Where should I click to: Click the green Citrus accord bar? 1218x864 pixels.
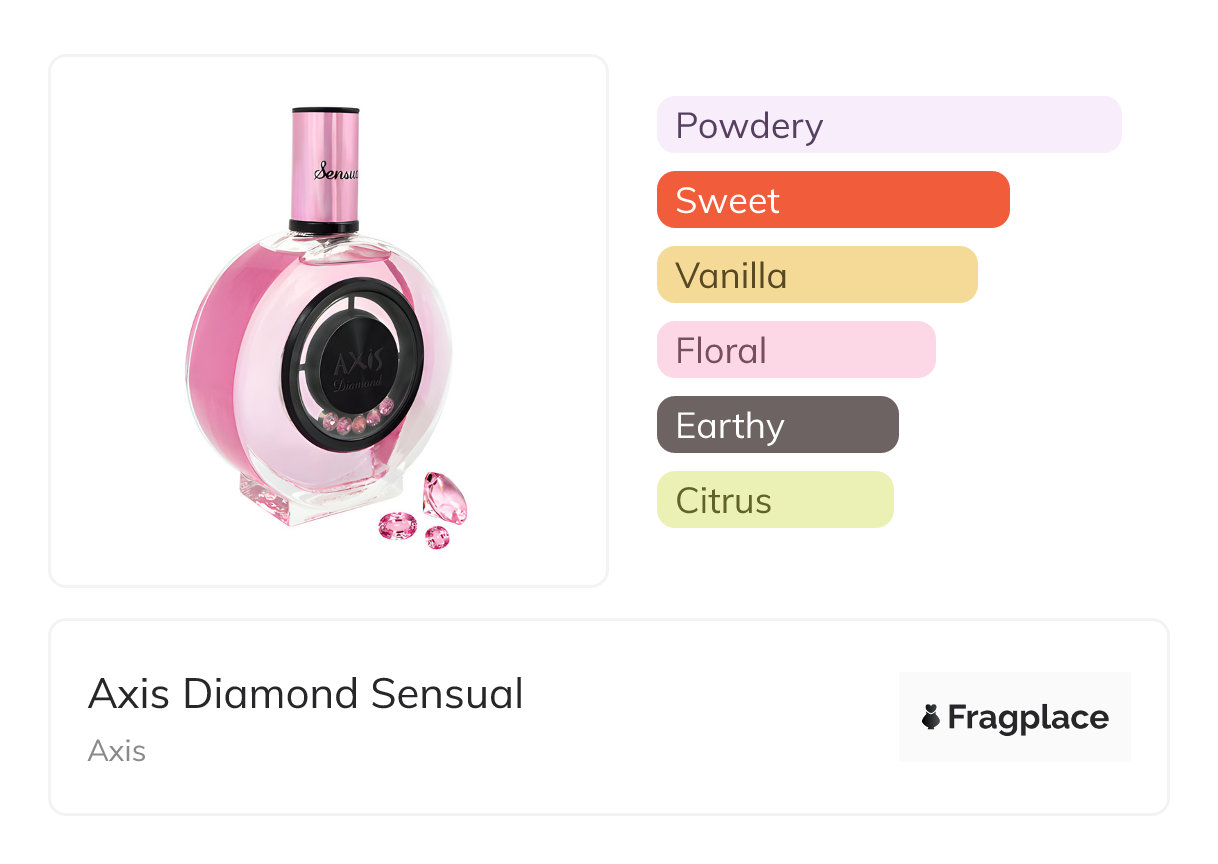point(774,500)
